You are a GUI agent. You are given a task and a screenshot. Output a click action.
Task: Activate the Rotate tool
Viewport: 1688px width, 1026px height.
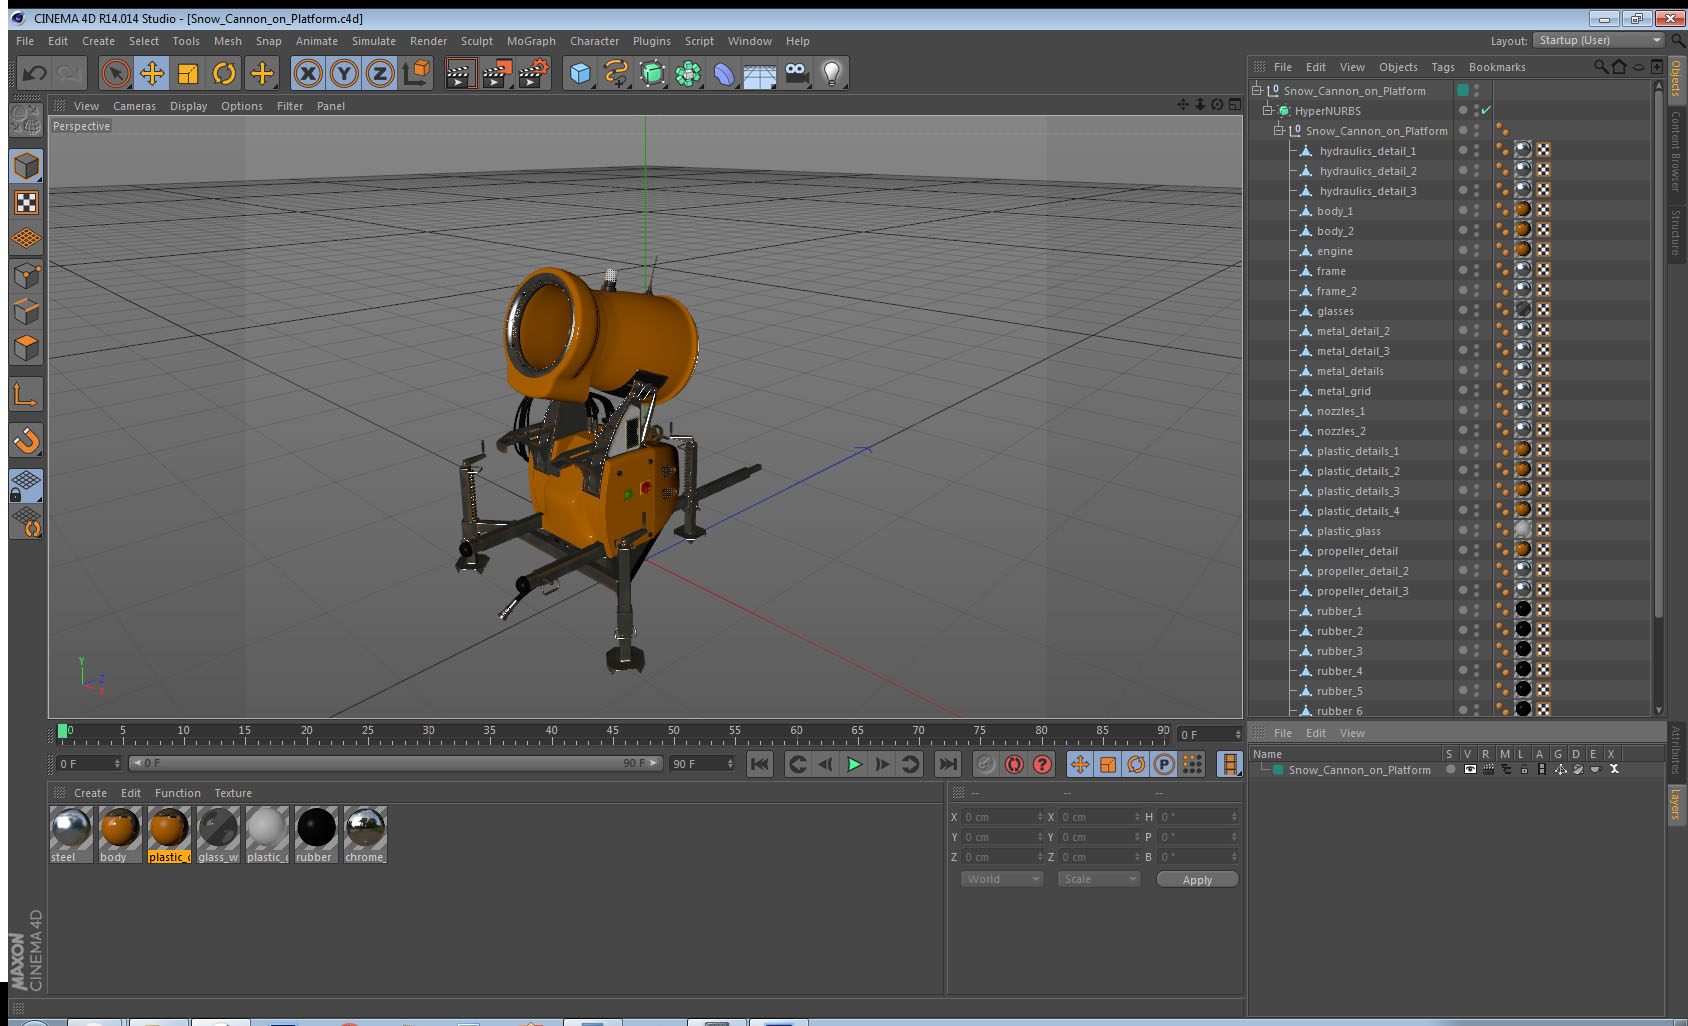click(225, 73)
